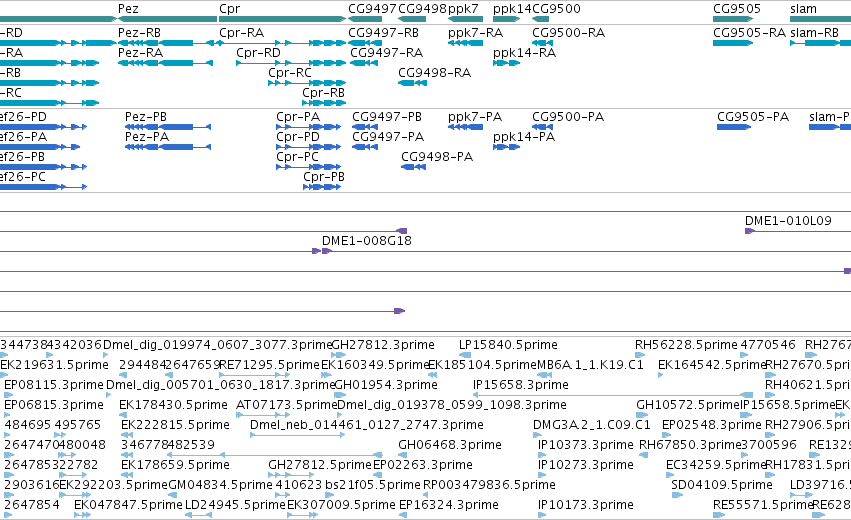Screen dimensions: 851x520
Task: Select the Pez-RA transcript
Action: point(166,63)
